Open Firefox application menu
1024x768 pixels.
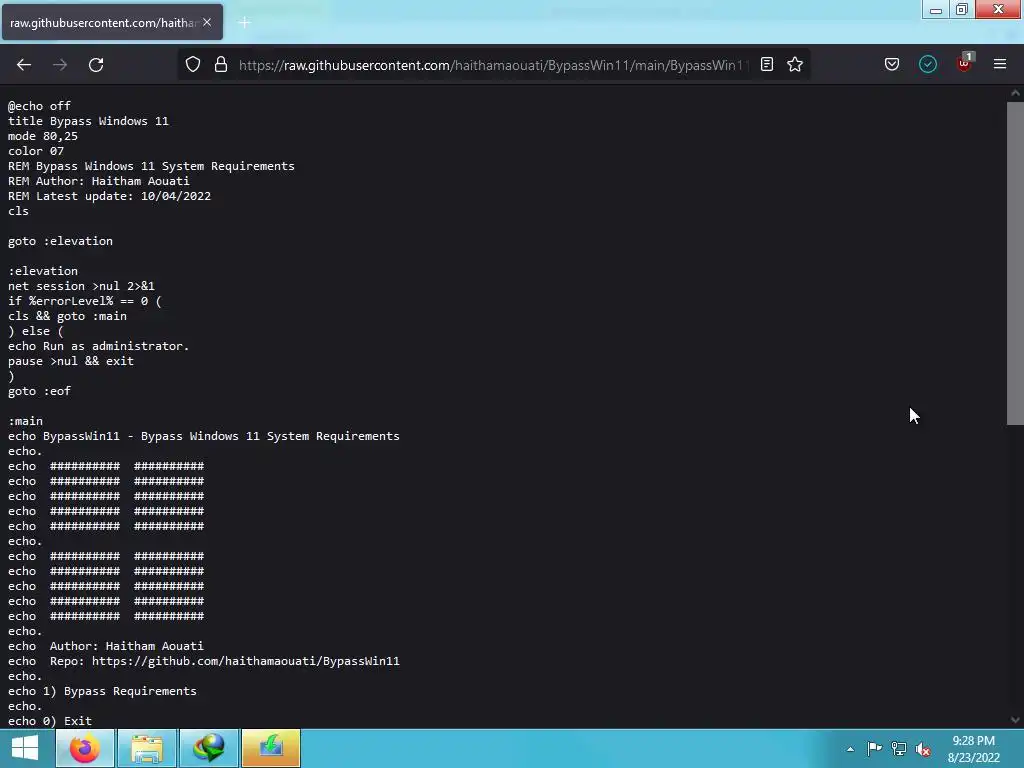pyautogui.click(x=1000, y=65)
